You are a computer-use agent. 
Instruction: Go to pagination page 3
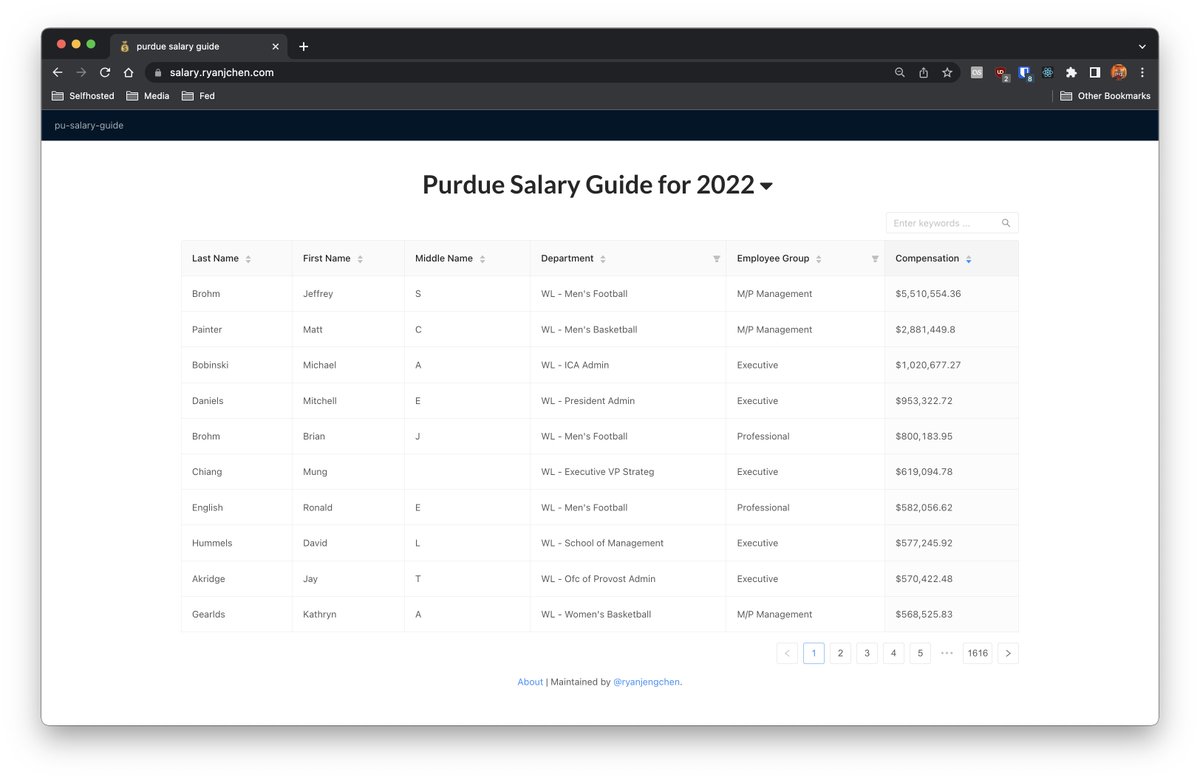coord(867,653)
